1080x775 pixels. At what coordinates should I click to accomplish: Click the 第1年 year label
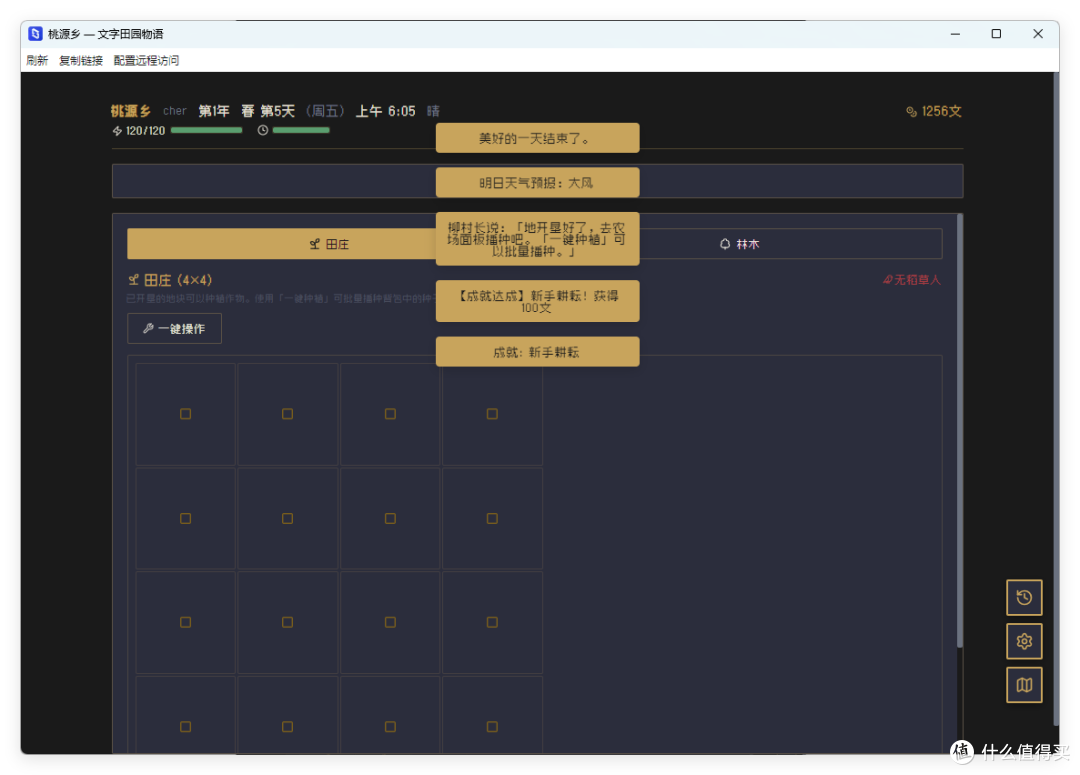click(214, 111)
